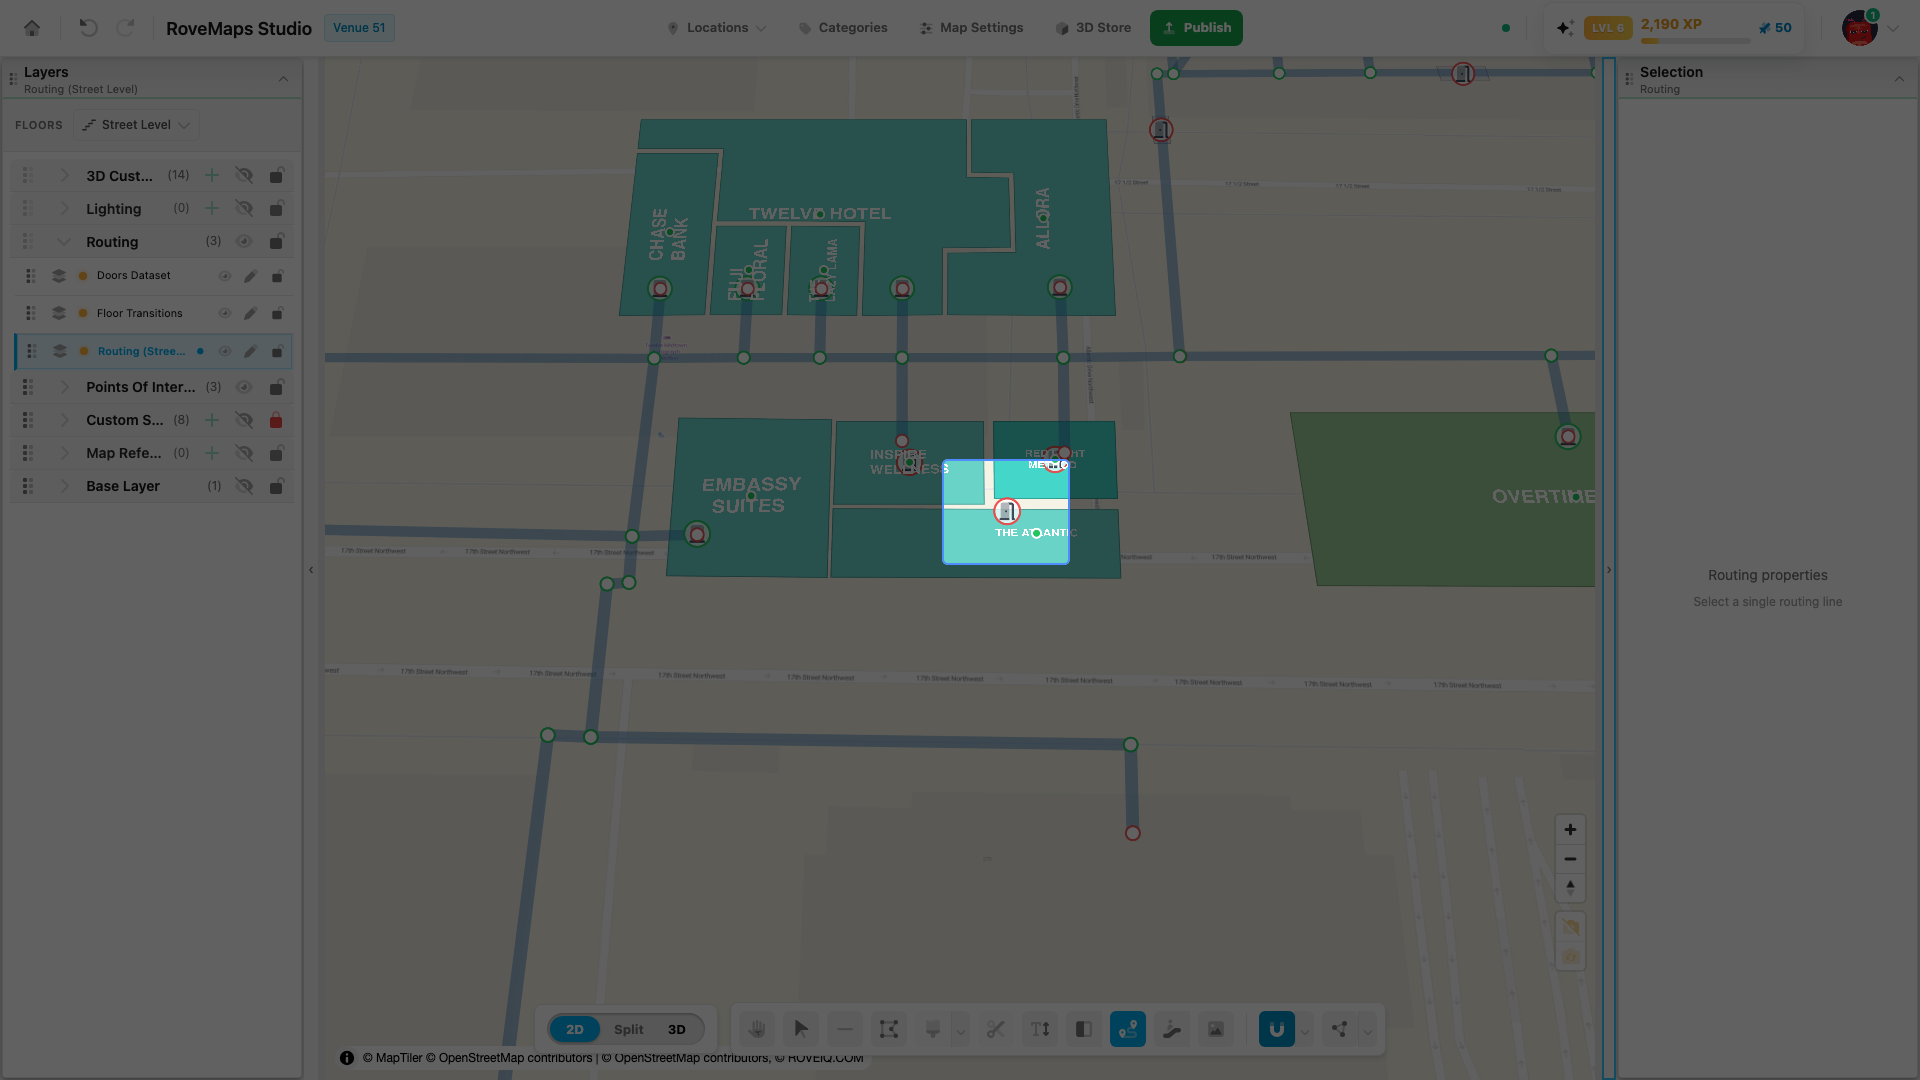Open the Street Level floor dropdown

coord(136,125)
